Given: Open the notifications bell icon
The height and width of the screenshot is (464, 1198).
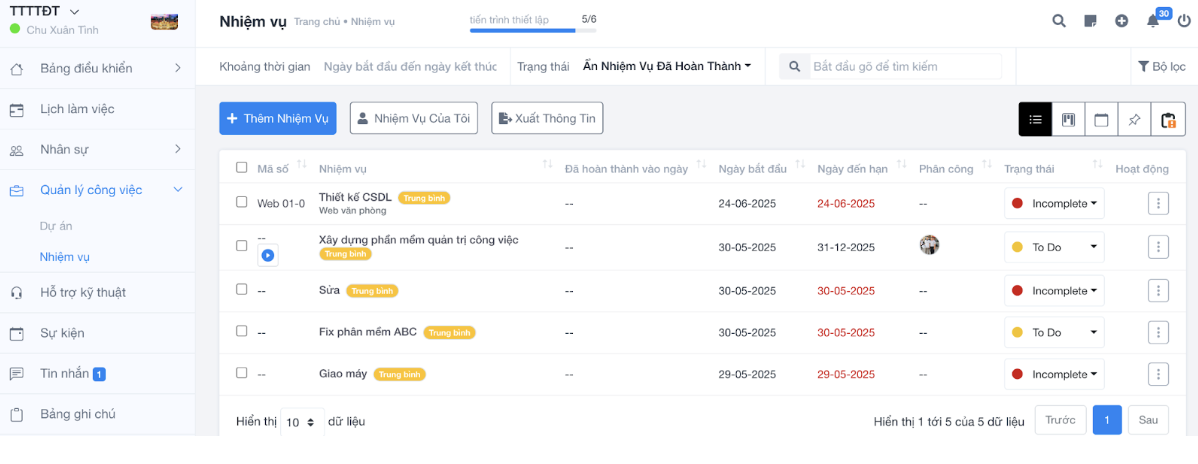Looking at the screenshot, I should click(x=1152, y=21).
